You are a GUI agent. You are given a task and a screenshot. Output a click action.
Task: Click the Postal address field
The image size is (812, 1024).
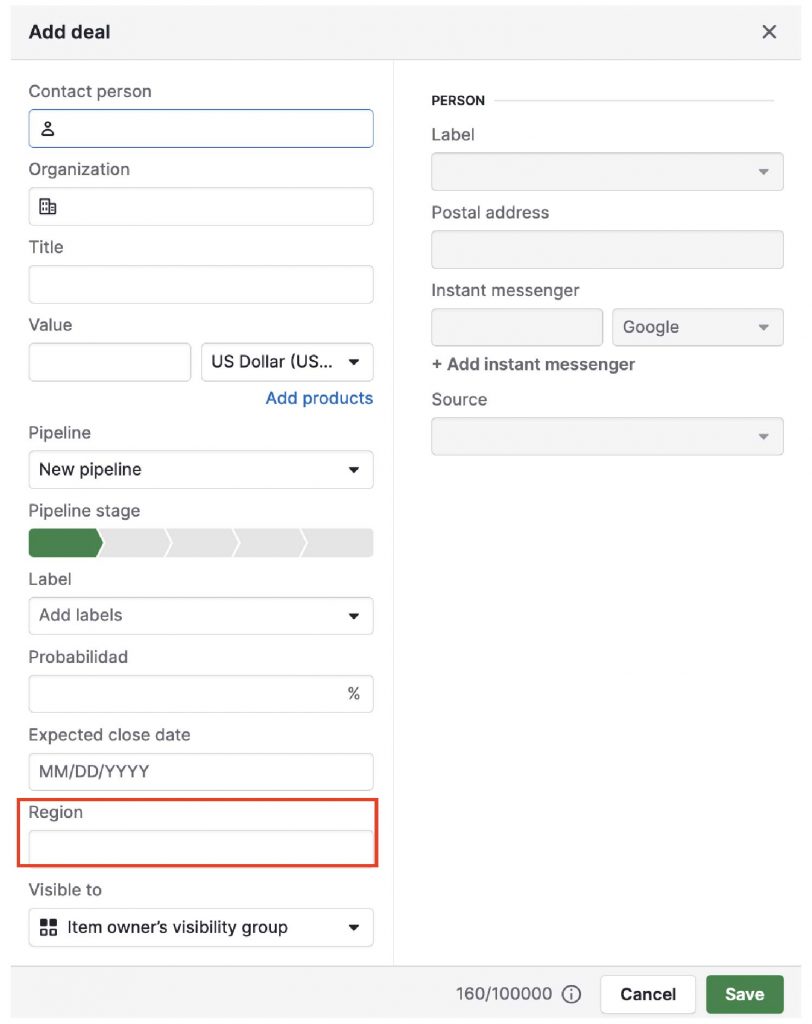[607, 249]
